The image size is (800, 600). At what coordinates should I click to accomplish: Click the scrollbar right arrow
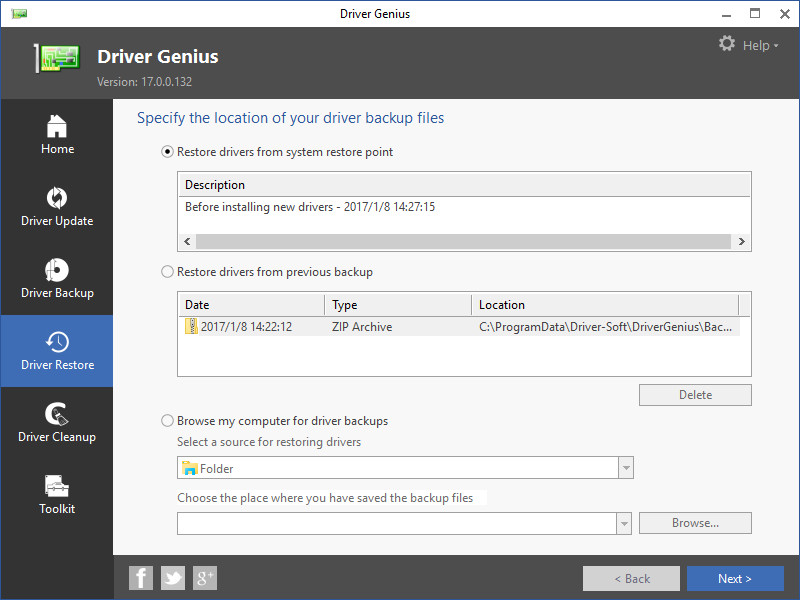[x=741, y=241]
